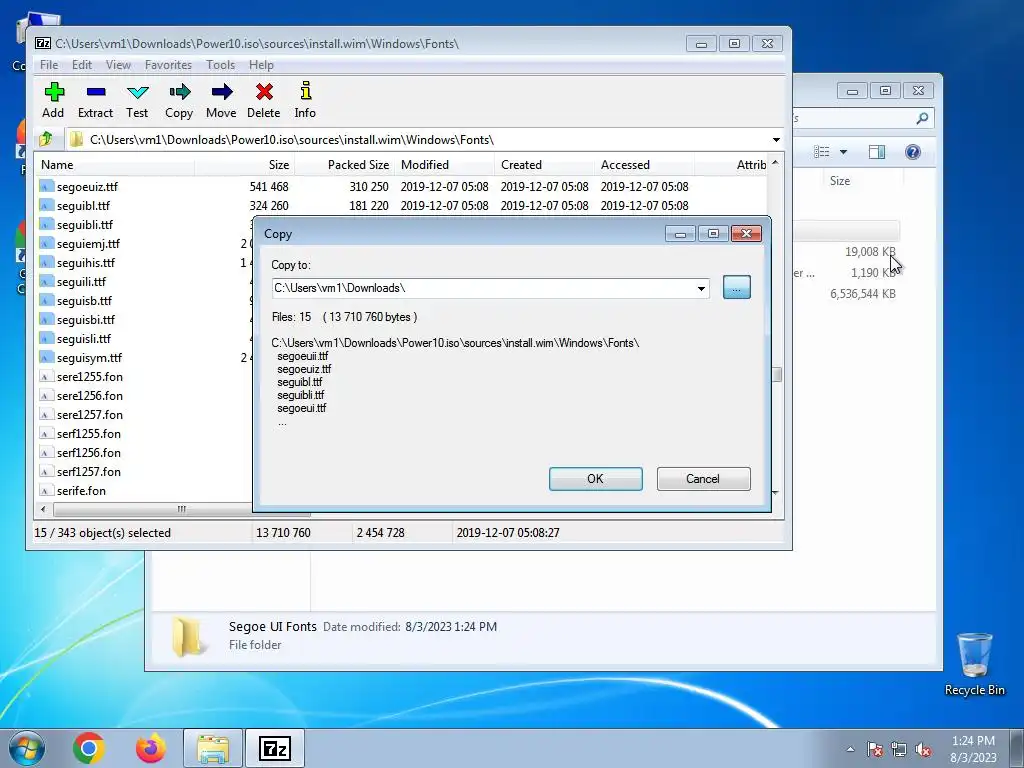Select serf1256.fon in the file list
Screen dimensions: 1024x768
(x=89, y=453)
